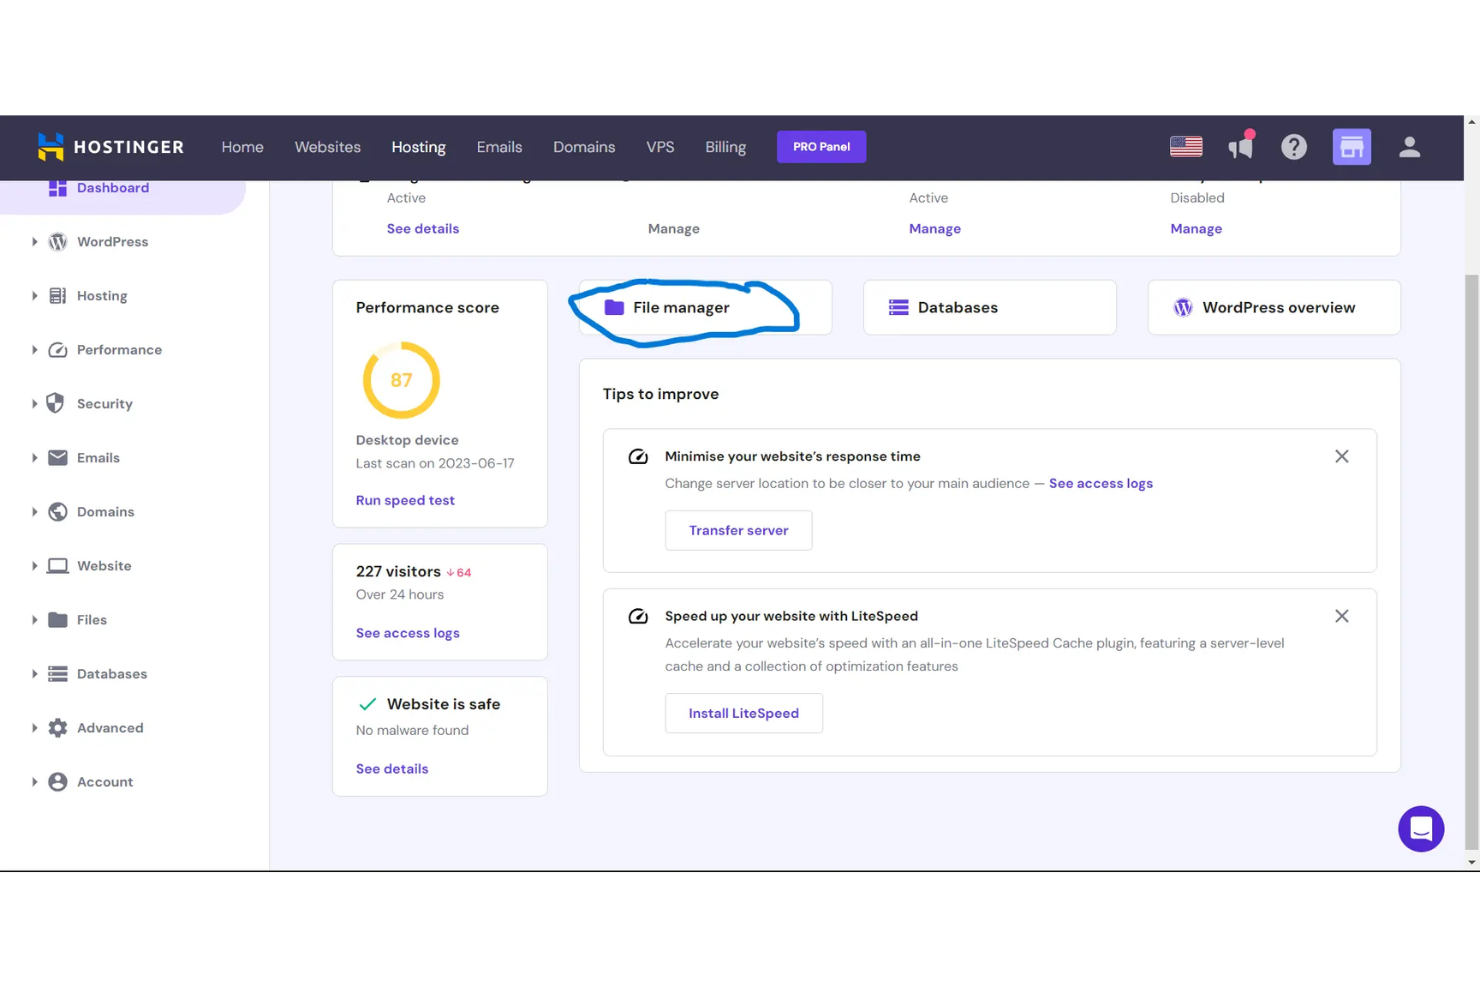The width and height of the screenshot is (1480, 987).
Task: Open WordPress overview
Action: (1276, 307)
